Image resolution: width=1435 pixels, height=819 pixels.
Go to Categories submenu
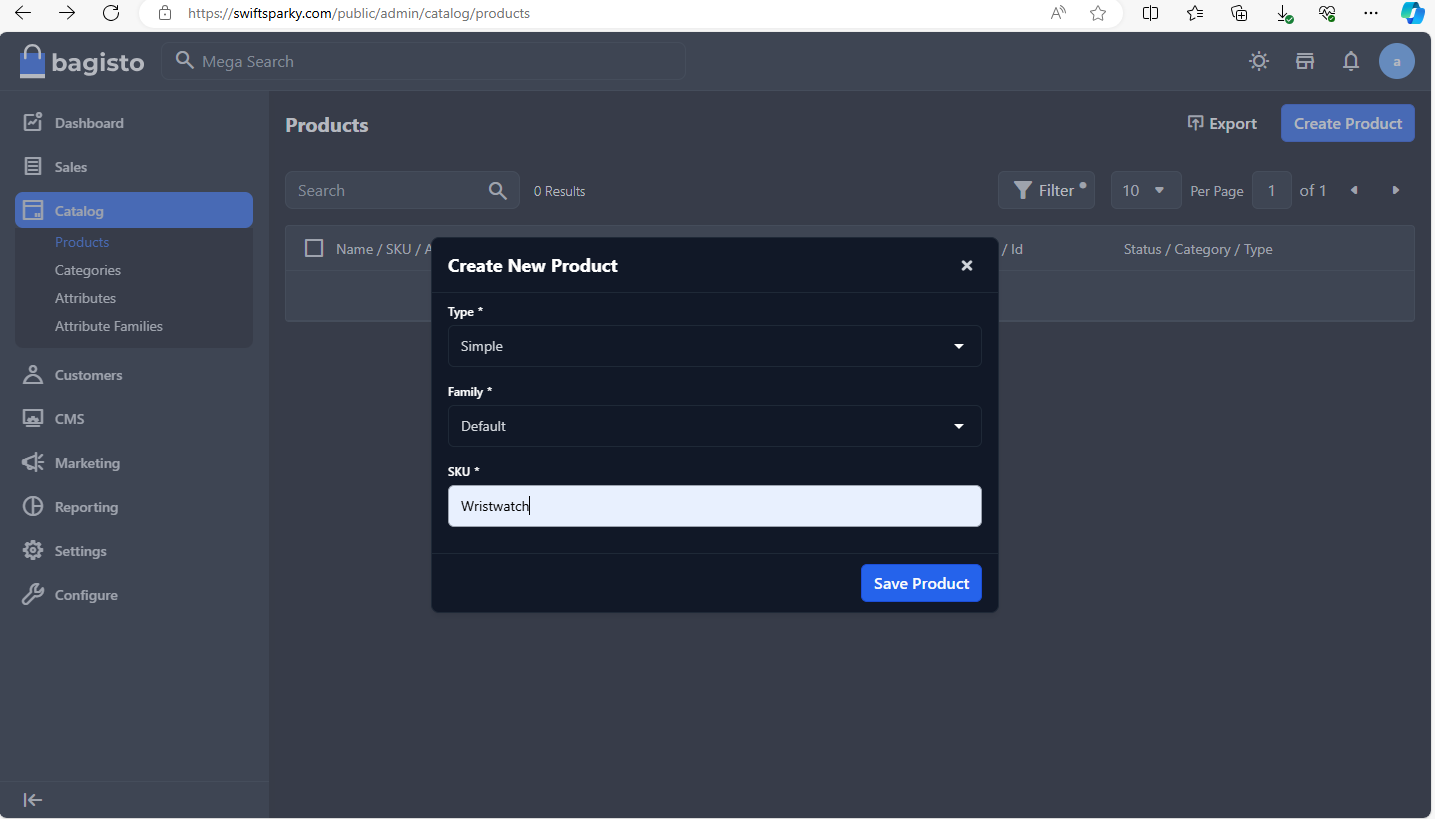click(x=88, y=270)
